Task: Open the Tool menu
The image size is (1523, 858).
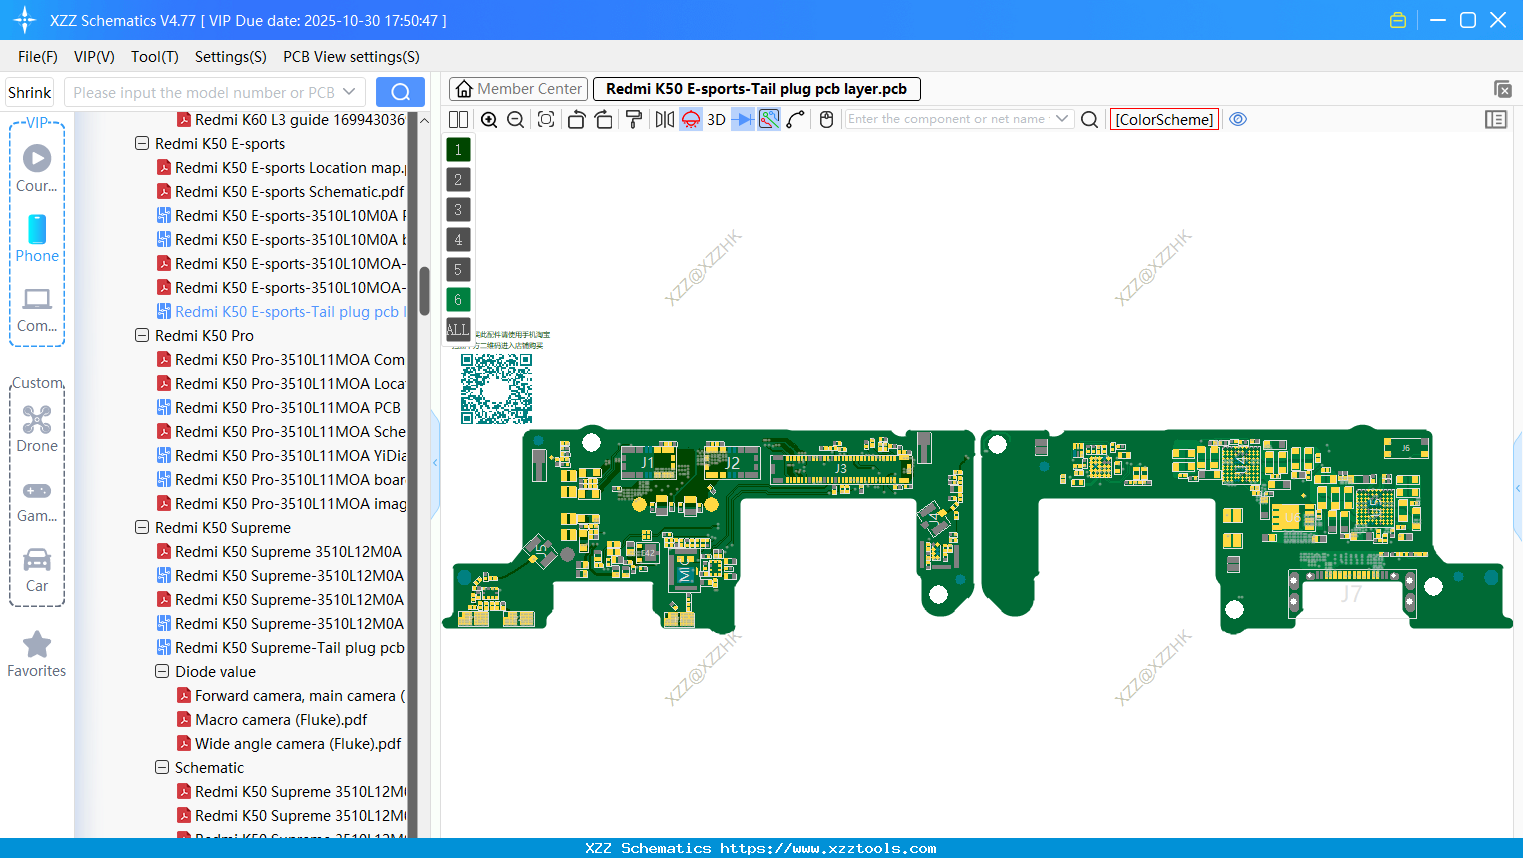Action: (154, 57)
